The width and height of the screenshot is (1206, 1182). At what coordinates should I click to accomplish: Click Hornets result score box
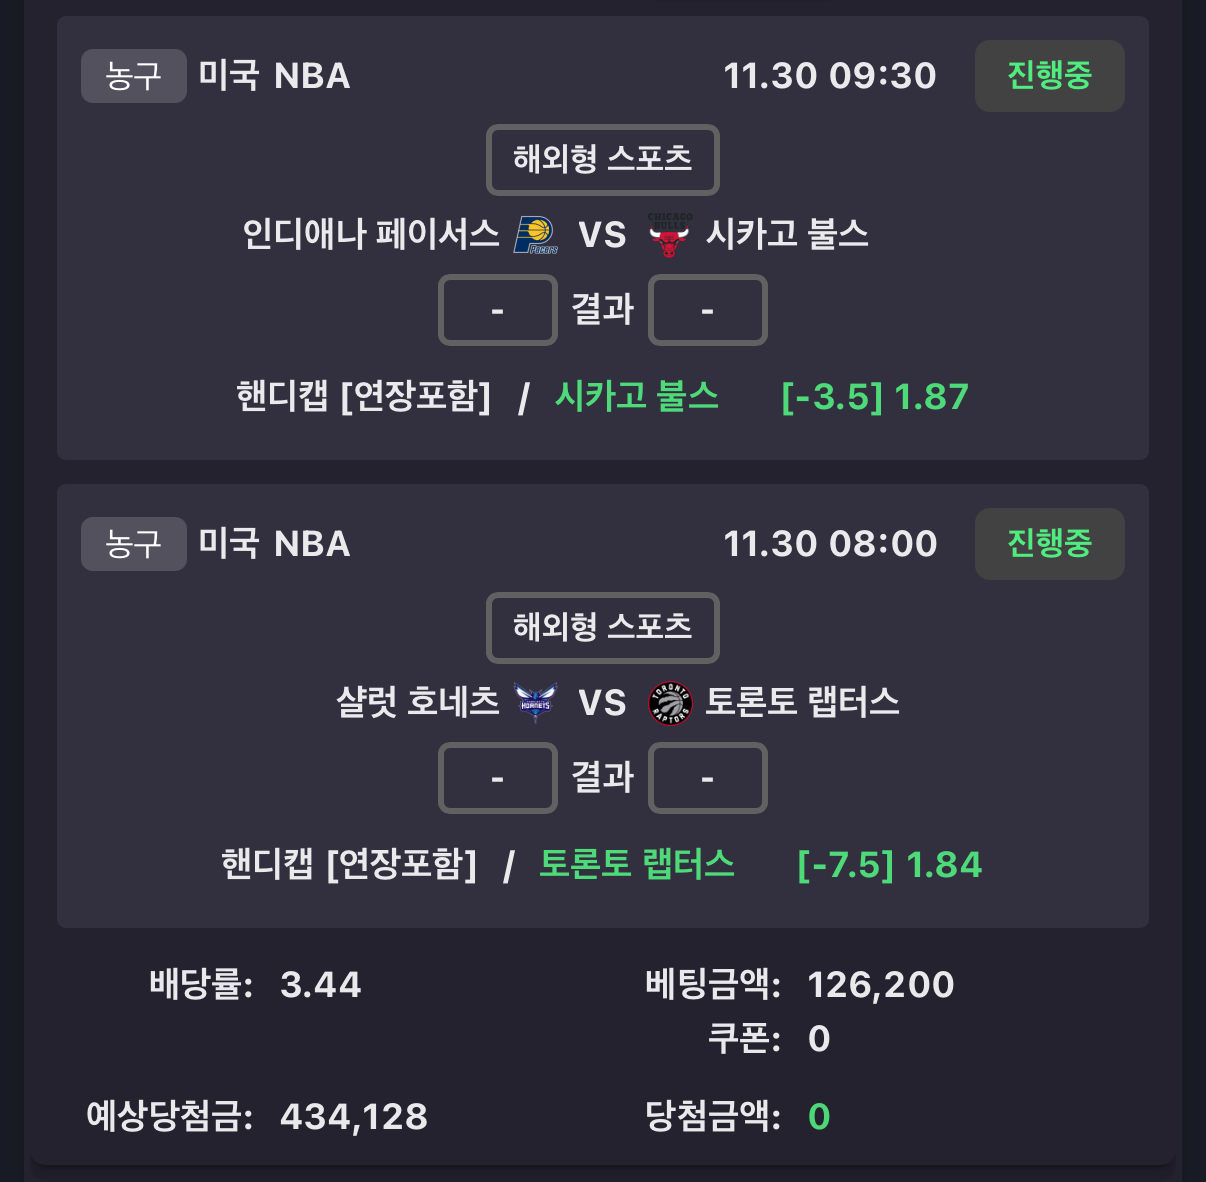tap(497, 778)
